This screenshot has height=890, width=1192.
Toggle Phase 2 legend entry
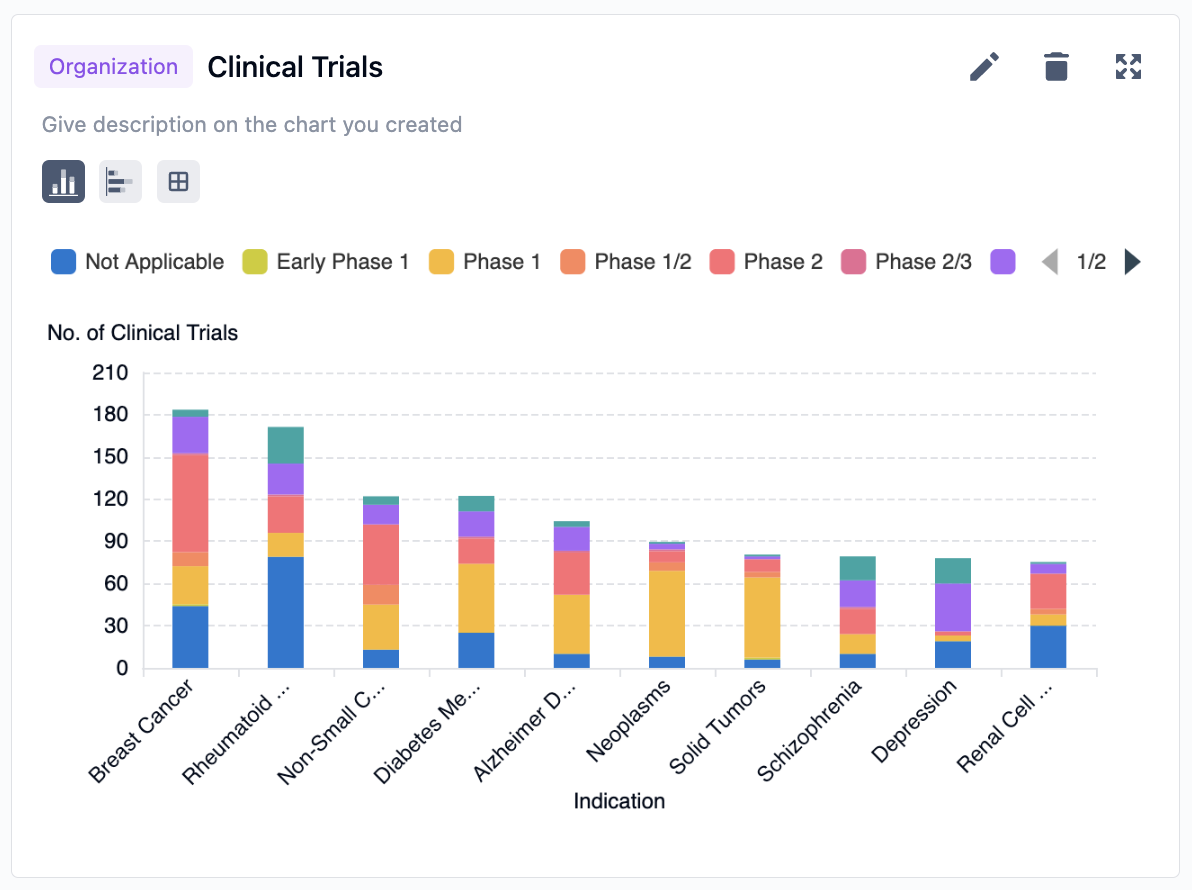[x=766, y=262]
